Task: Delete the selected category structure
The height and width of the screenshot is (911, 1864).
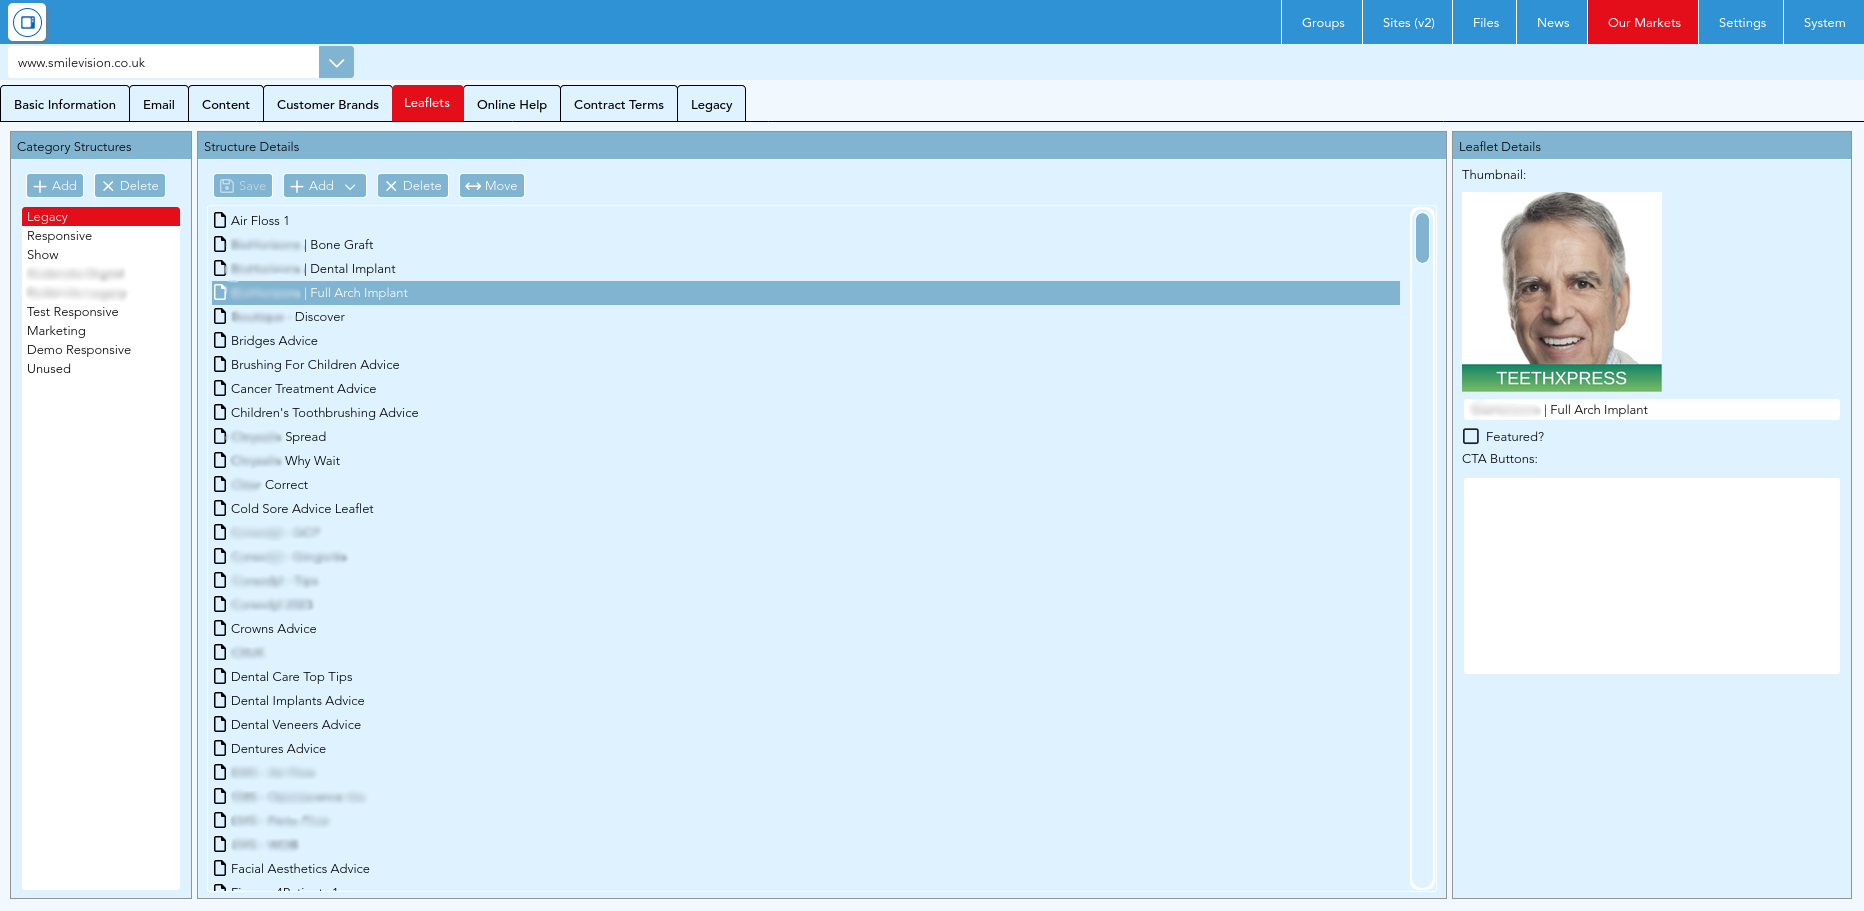Action: [130, 186]
